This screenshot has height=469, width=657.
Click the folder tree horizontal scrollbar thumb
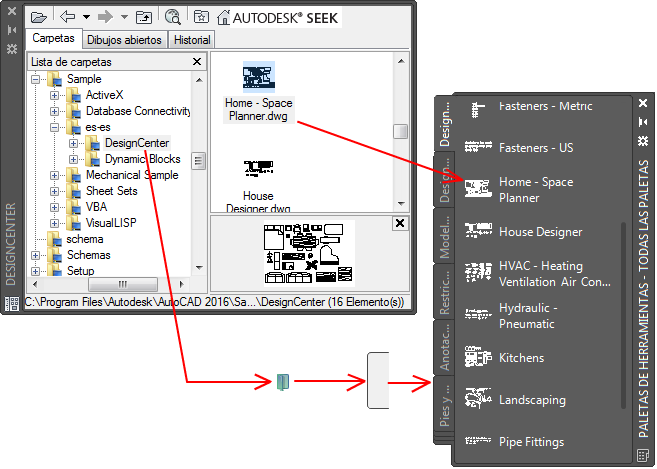tap(123, 284)
